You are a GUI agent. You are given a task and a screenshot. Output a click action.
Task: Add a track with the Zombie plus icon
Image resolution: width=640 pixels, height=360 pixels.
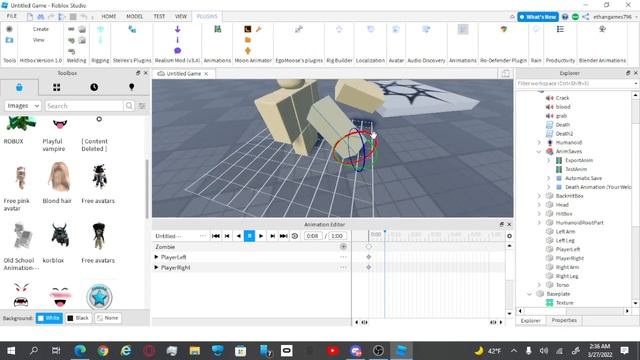(x=343, y=247)
